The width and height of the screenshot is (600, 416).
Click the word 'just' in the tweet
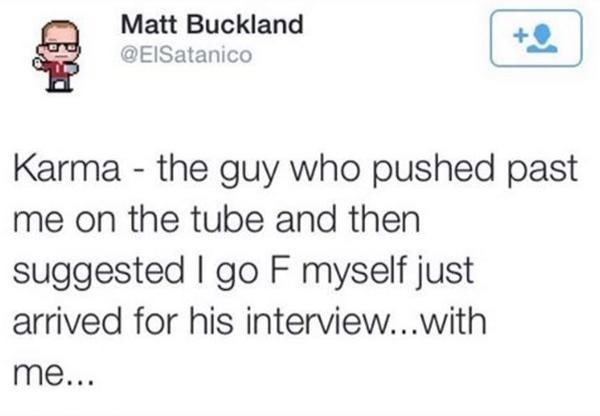click(445, 272)
